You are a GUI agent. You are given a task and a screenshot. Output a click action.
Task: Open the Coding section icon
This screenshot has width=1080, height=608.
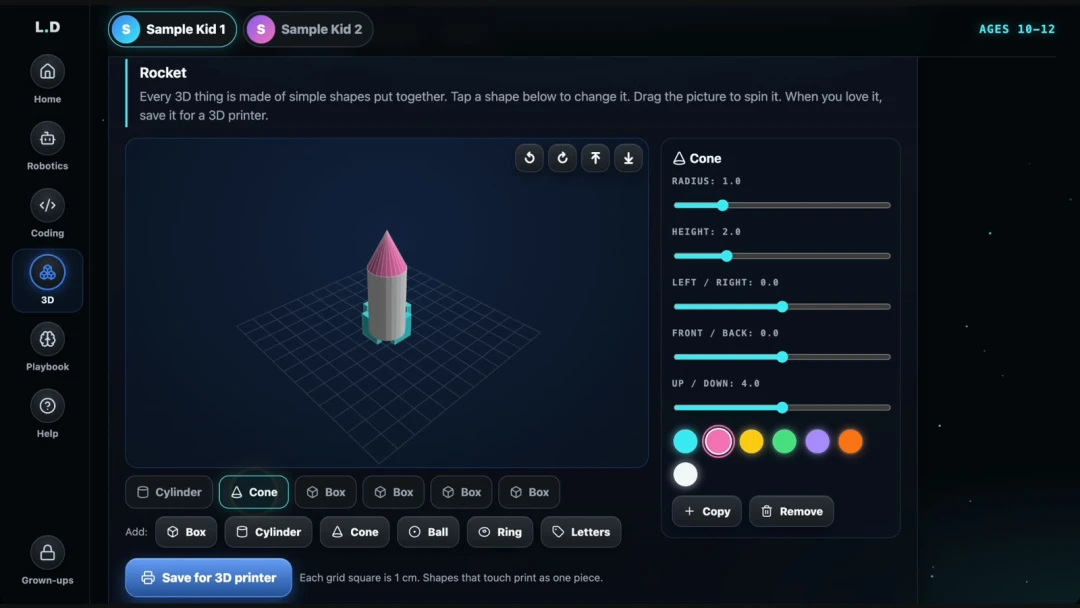click(48, 205)
